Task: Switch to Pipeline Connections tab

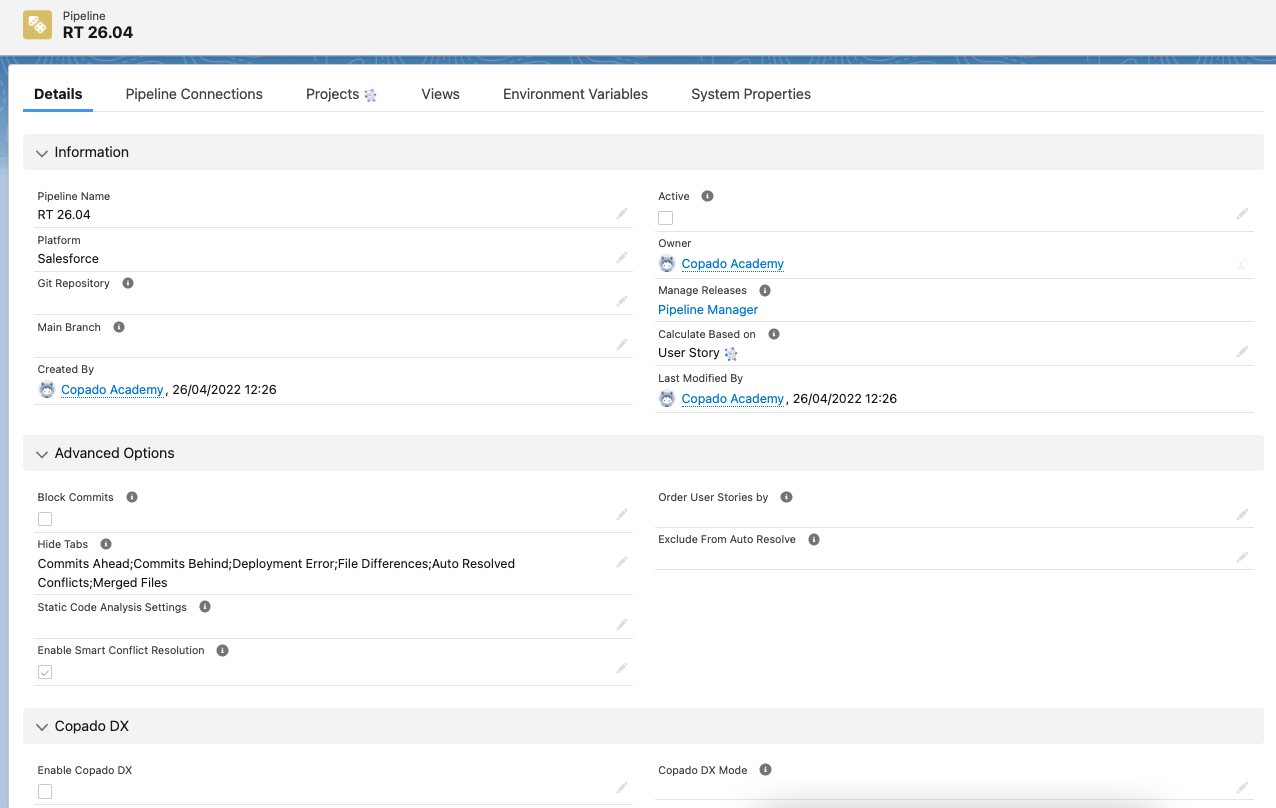Action: coord(194,94)
